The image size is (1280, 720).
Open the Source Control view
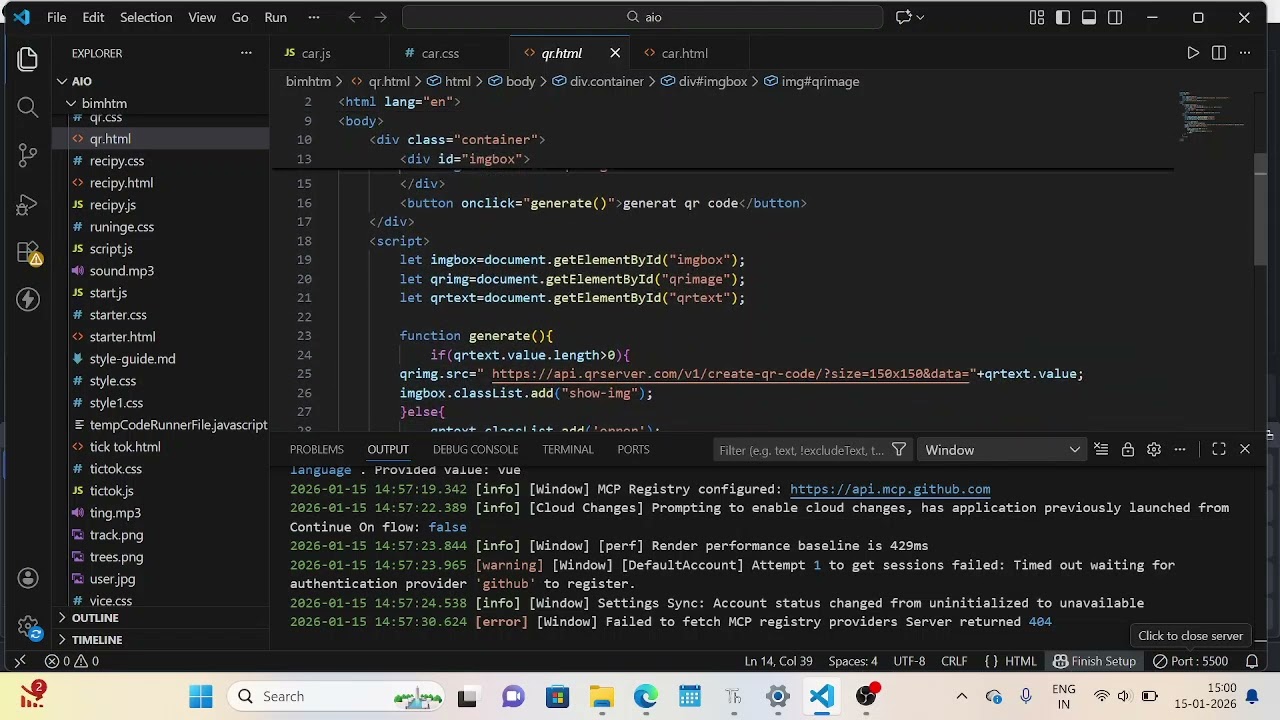28,155
